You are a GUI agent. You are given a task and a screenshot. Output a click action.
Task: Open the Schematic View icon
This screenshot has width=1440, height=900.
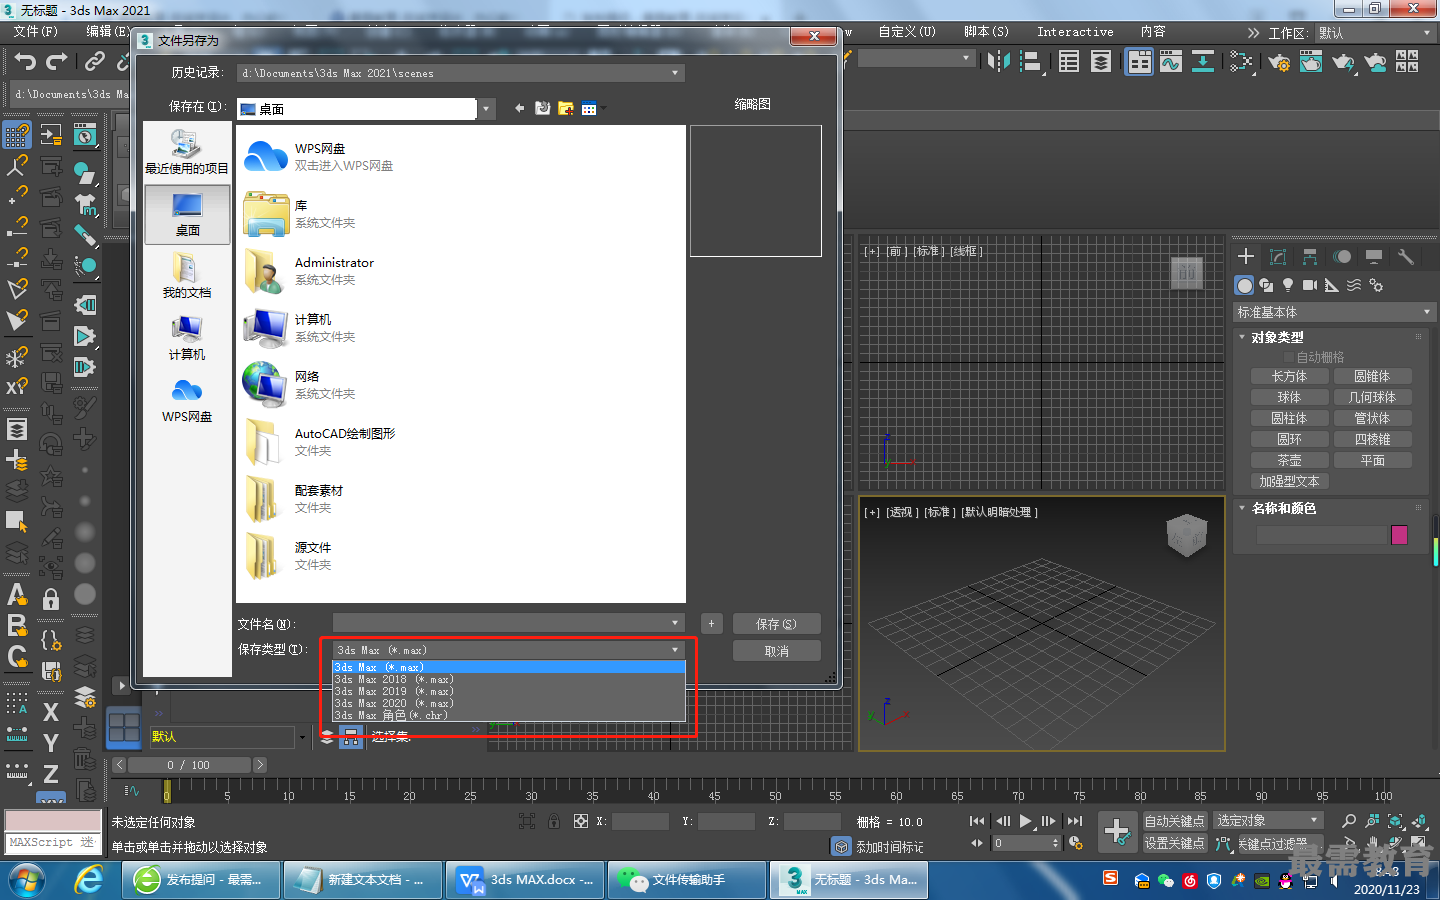[x=1203, y=62]
